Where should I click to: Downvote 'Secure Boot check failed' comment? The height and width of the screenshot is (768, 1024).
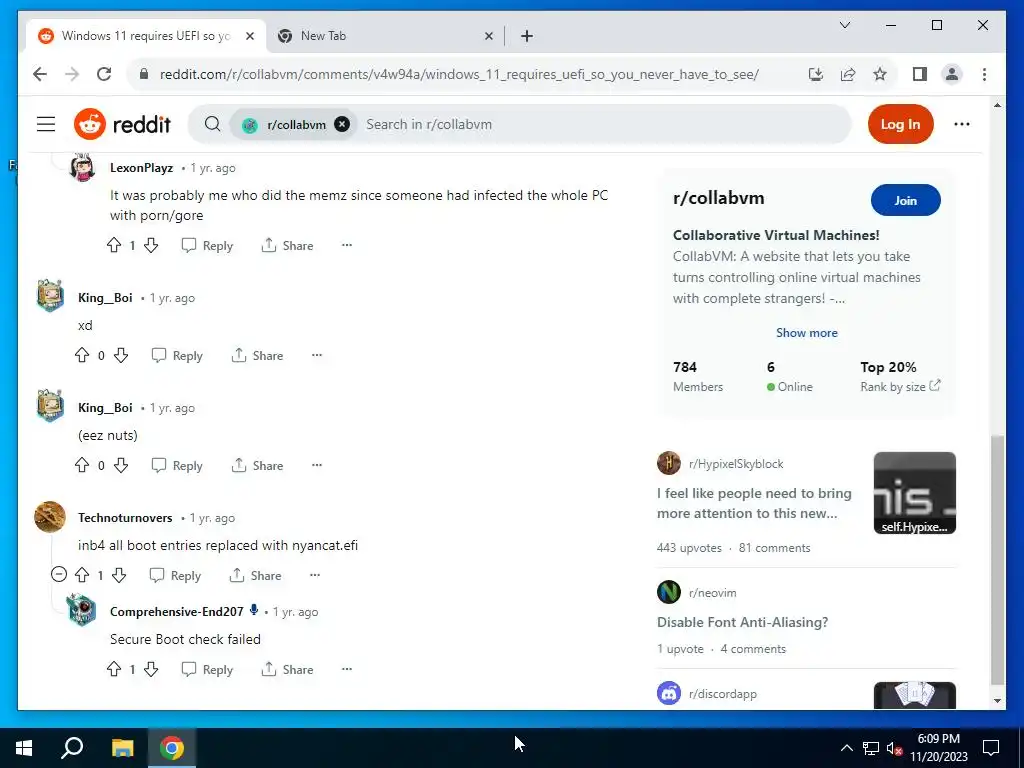click(151, 669)
